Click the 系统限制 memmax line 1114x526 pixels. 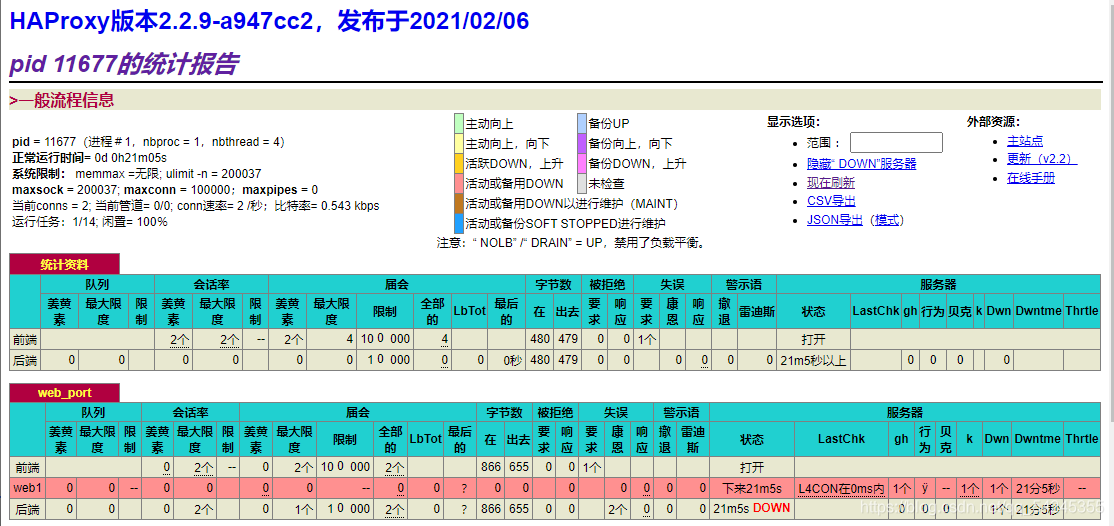click(136, 173)
